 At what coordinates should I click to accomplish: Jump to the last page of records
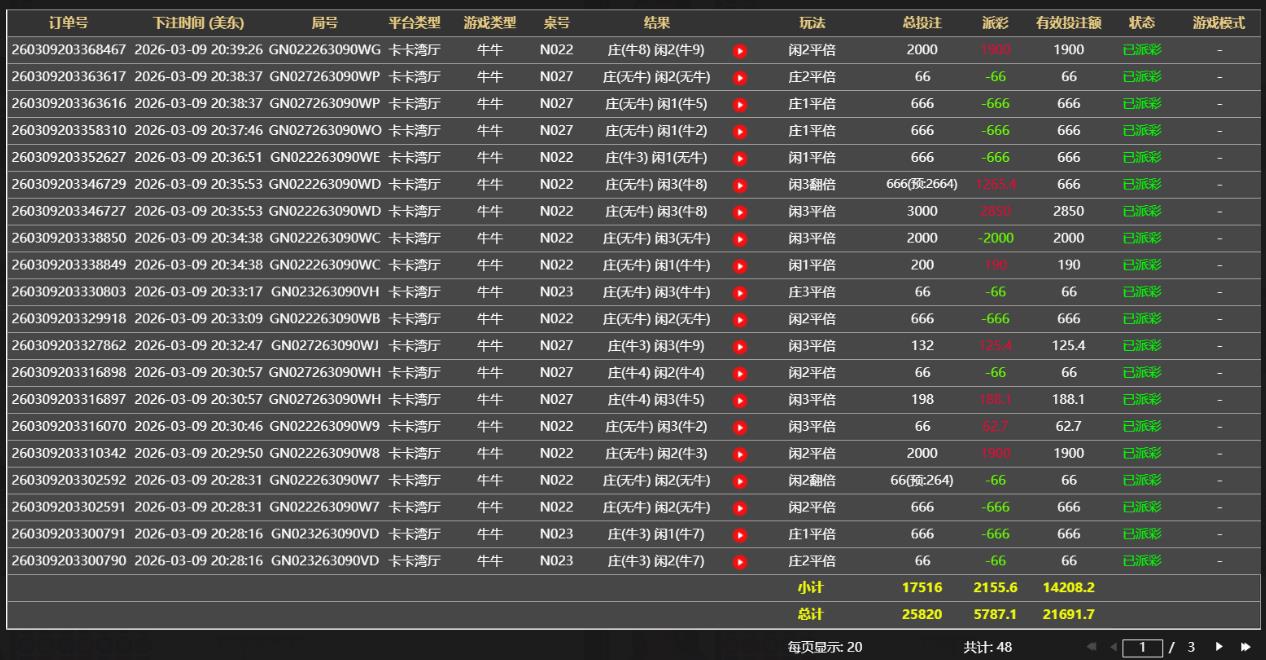(1245, 647)
